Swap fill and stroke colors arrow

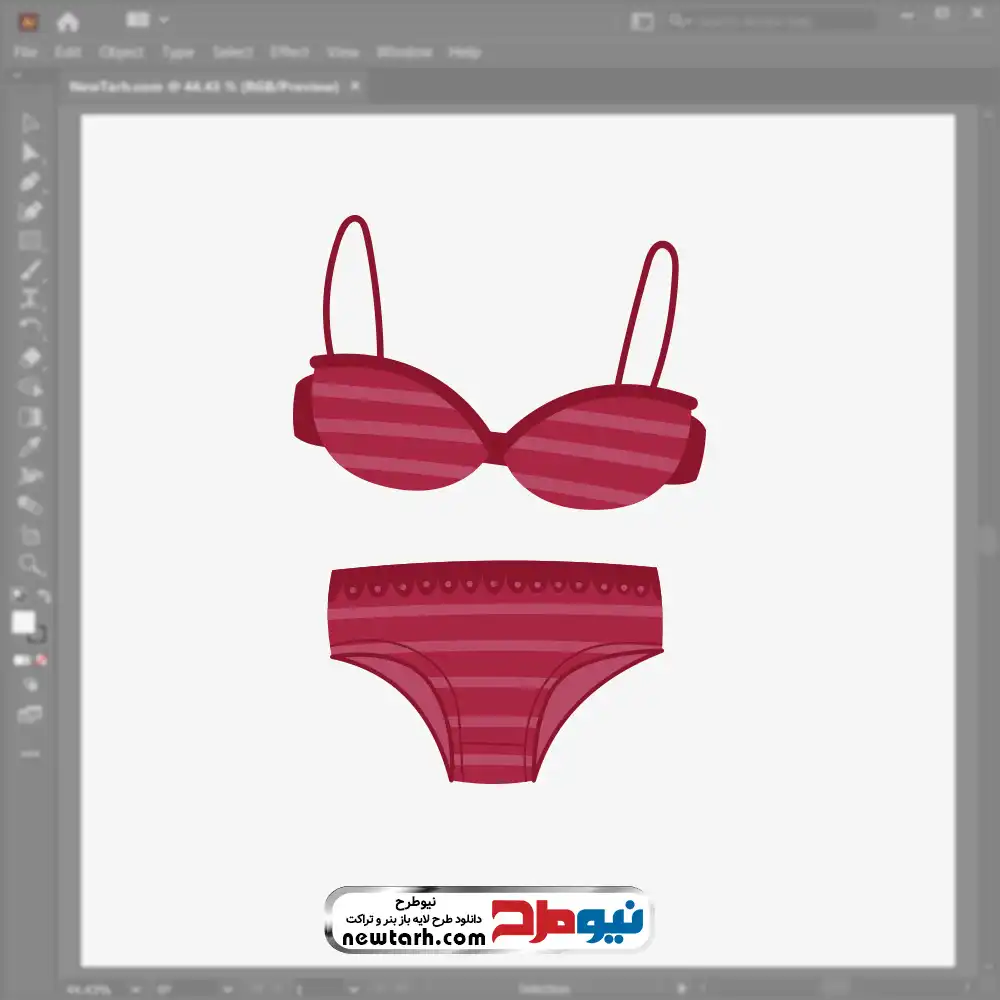(x=43, y=596)
